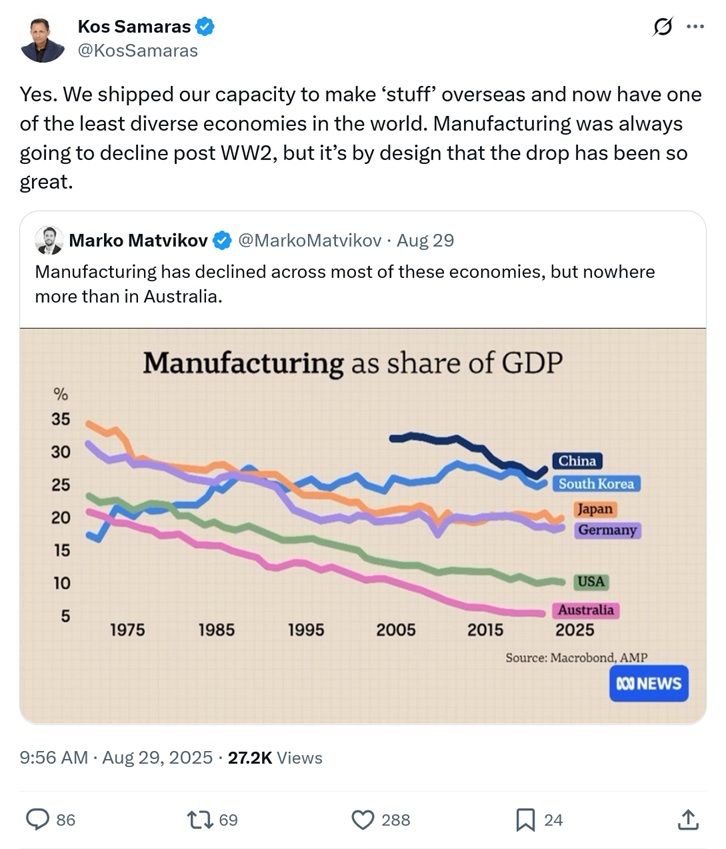Click the Grok slash-circle icon
Viewport: 726px width, 849px height.
[x=662, y=27]
